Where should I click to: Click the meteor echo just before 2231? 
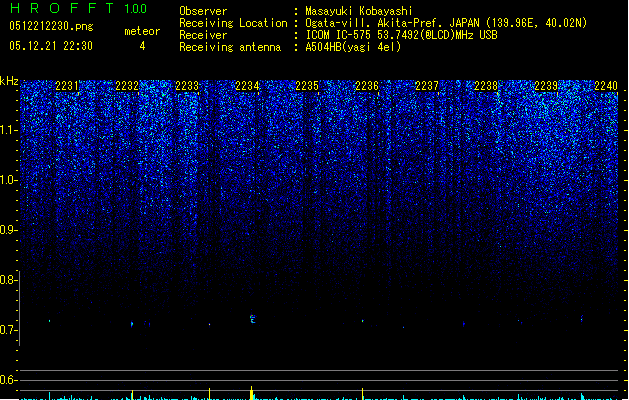point(50,321)
